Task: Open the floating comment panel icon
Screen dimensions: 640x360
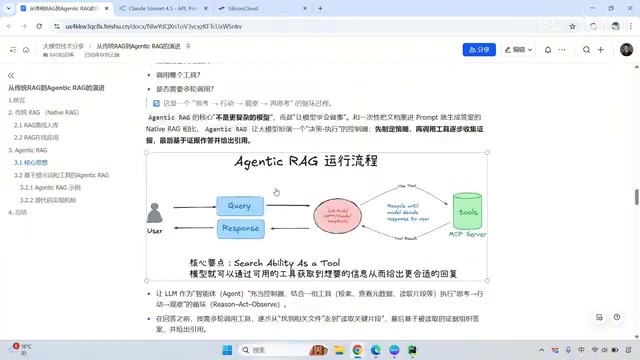Action: coord(599,317)
